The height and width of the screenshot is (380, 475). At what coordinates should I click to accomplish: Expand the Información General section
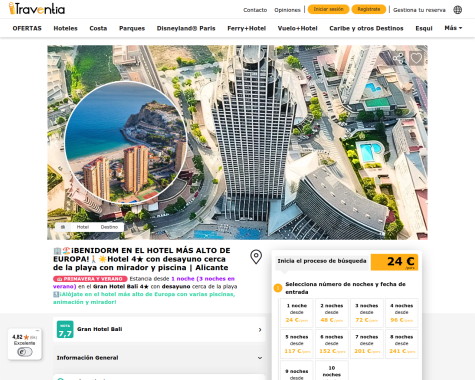159,358
